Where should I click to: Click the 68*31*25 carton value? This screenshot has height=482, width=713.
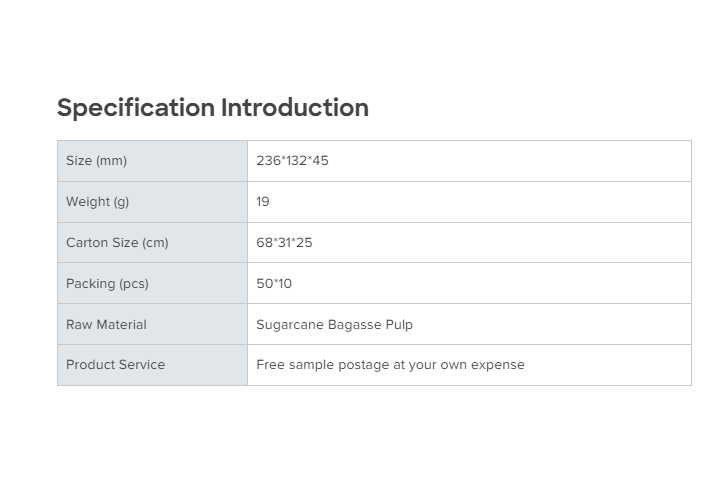tap(284, 243)
